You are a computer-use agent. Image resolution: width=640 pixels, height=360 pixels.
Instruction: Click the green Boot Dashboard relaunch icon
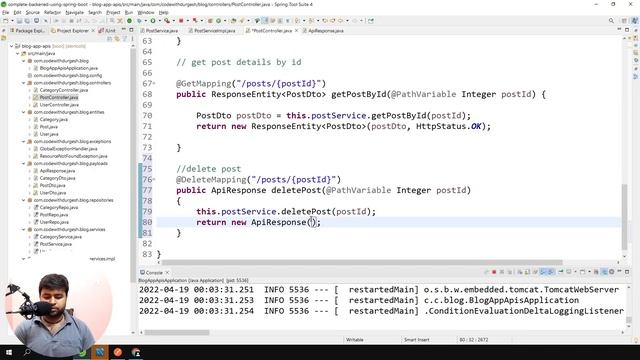click(x=129, y=20)
